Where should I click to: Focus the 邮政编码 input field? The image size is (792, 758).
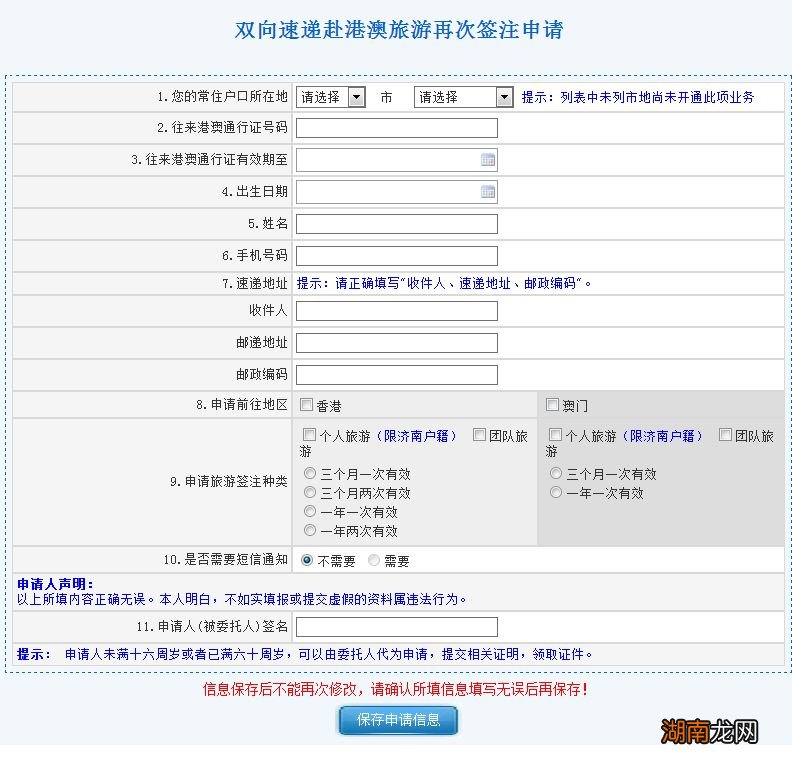pos(396,375)
